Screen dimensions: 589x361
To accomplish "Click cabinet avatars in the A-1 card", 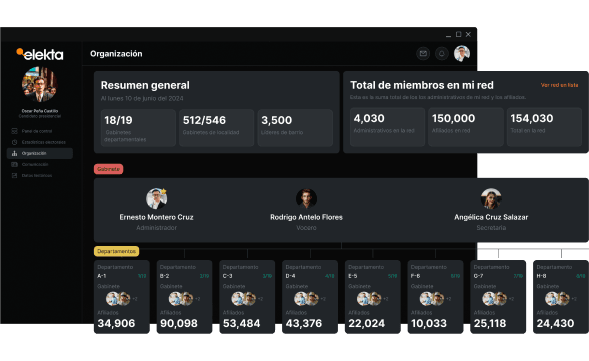I will point(118,299).
